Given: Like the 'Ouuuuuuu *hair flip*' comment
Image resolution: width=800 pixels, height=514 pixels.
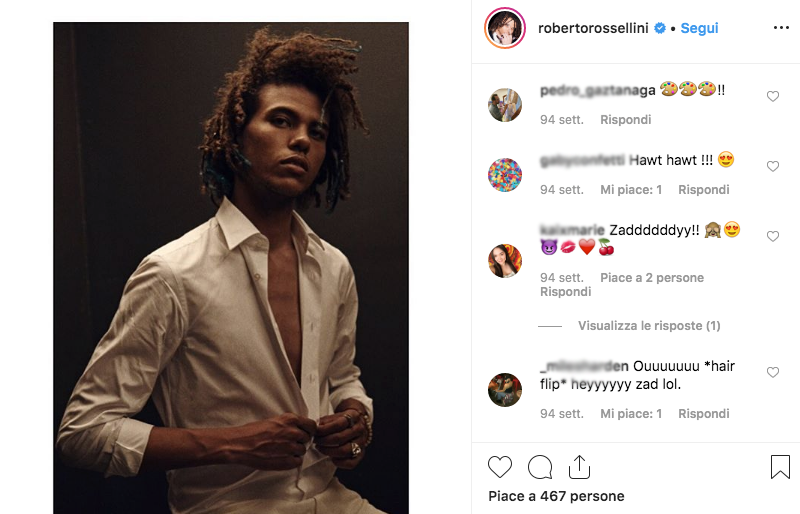Looking at the screenshot, I should click(772, 373).
